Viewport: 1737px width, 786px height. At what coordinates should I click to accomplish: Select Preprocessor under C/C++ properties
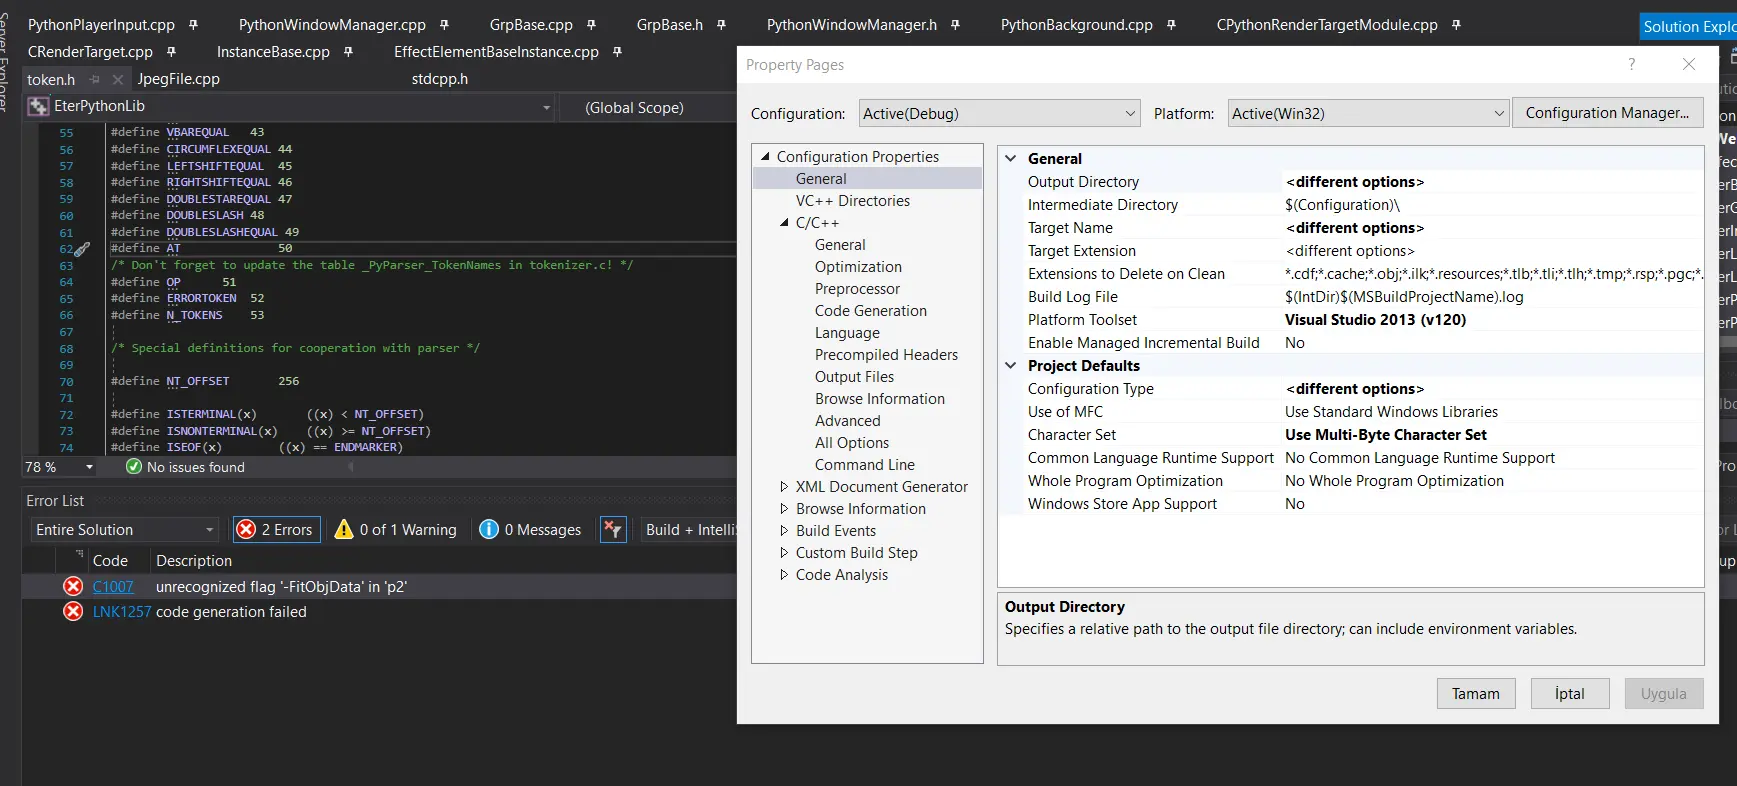857,289
